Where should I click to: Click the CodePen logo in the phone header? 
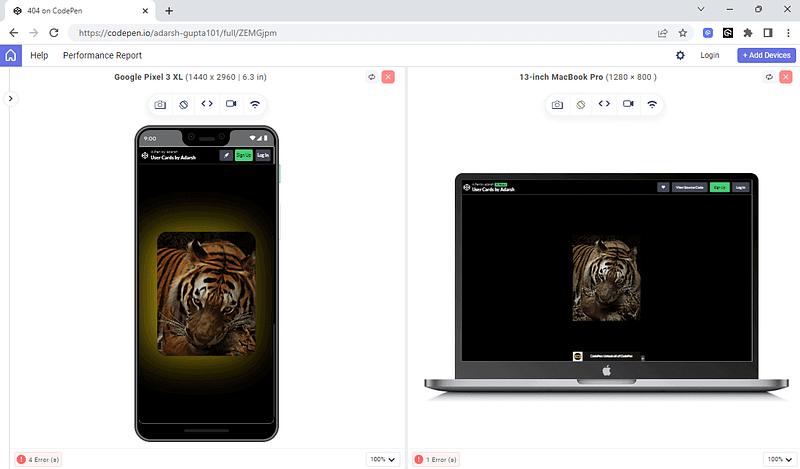[x=145, y=155]
